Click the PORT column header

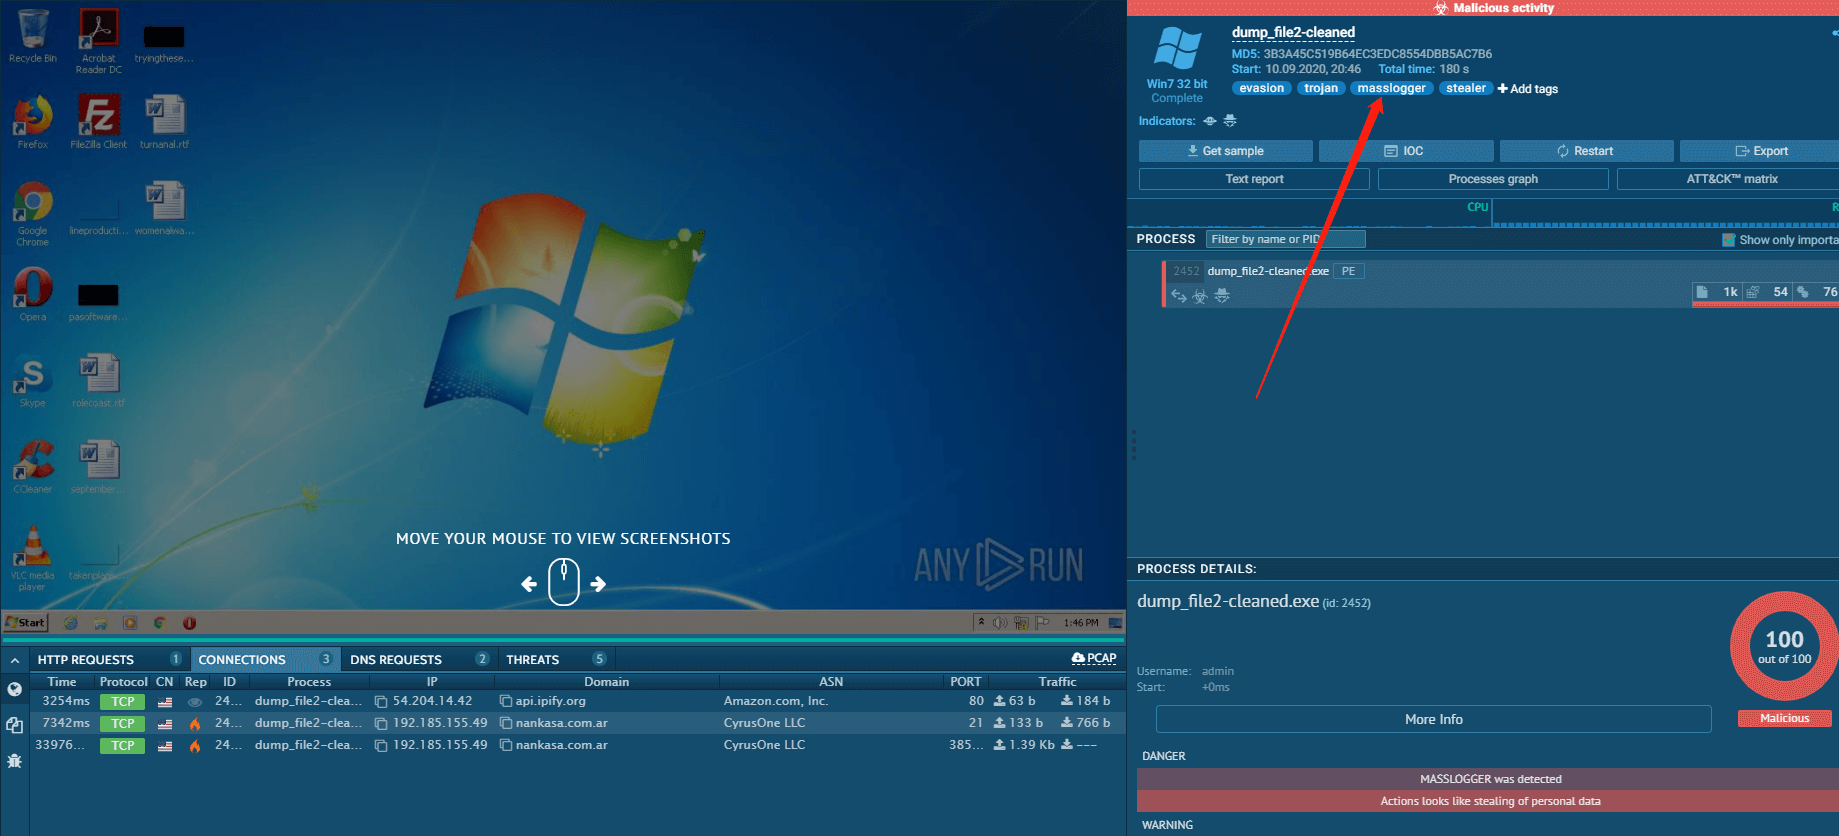(x=966, y=682)
